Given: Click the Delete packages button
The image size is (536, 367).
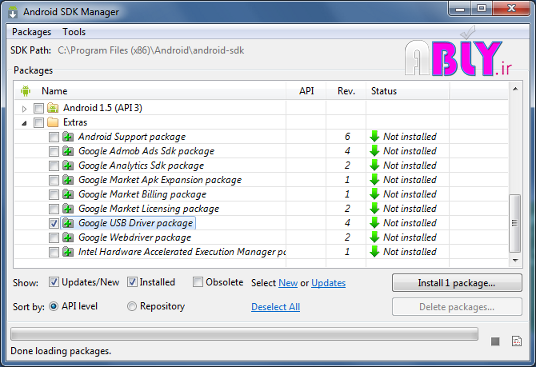Looking at the screenshot, I should (x=457, y=307).
